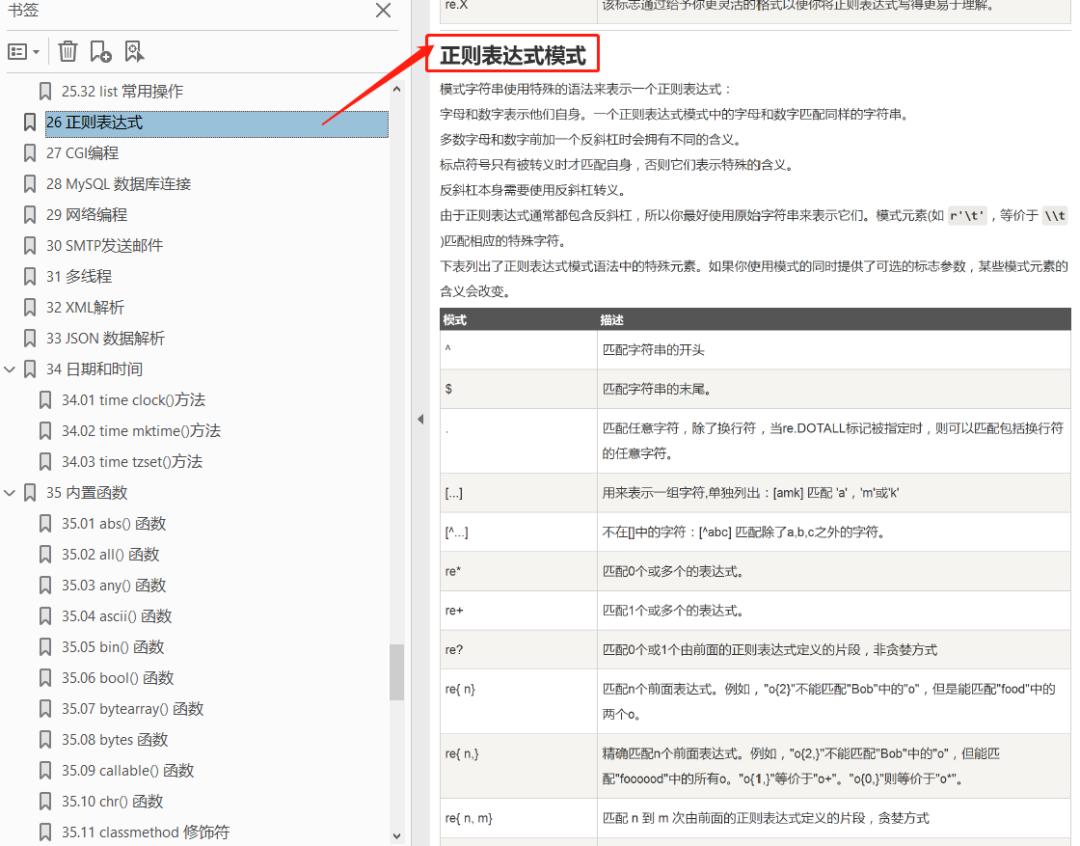Open bookmark 33 JSON 数据解析
This screenshot has width=1080, height=846.
tap(105, 338)
